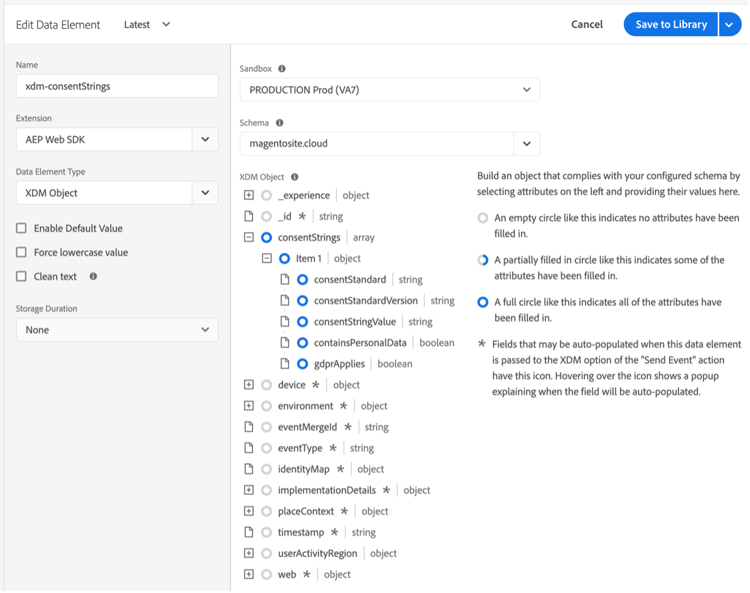The height and width of the screenshot is (593, 750).
Task: Expand the device object node
Action: [x=249, y=385]
